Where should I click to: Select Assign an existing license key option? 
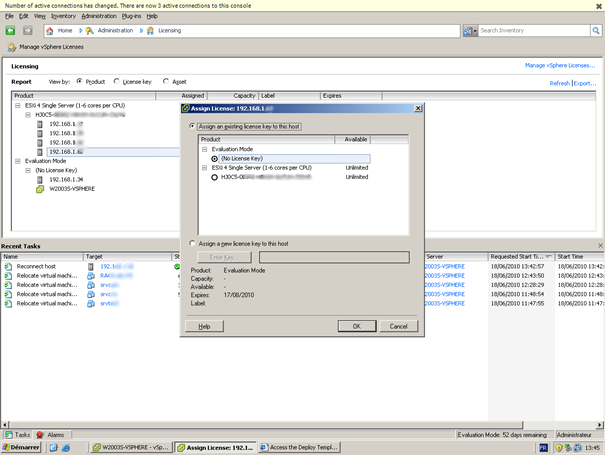(192, 126)
